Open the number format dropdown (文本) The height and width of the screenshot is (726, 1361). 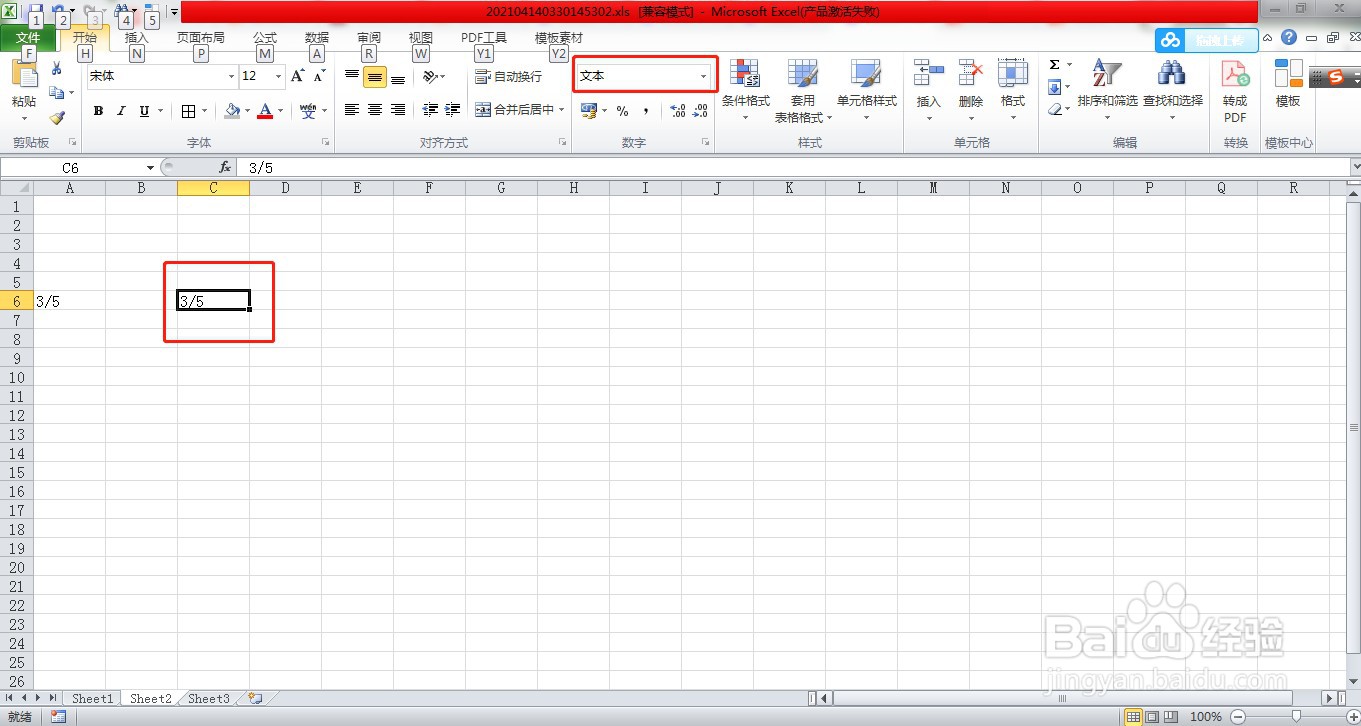pyautogui.click(x=703, y=76)
